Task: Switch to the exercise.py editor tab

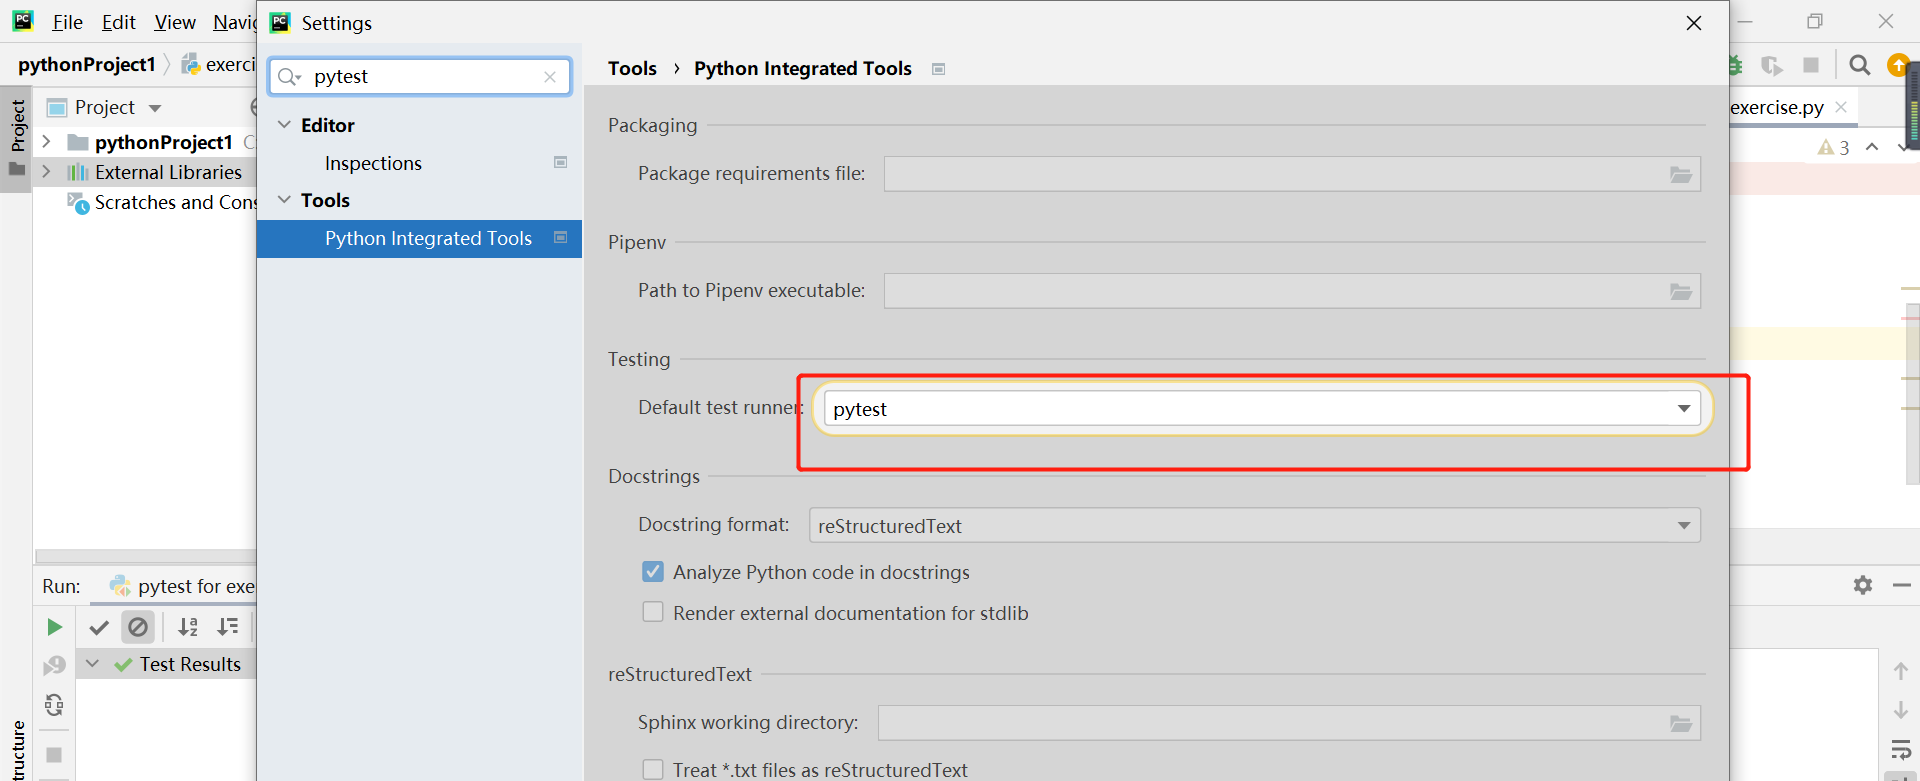Action: [x=1777, y=107]
